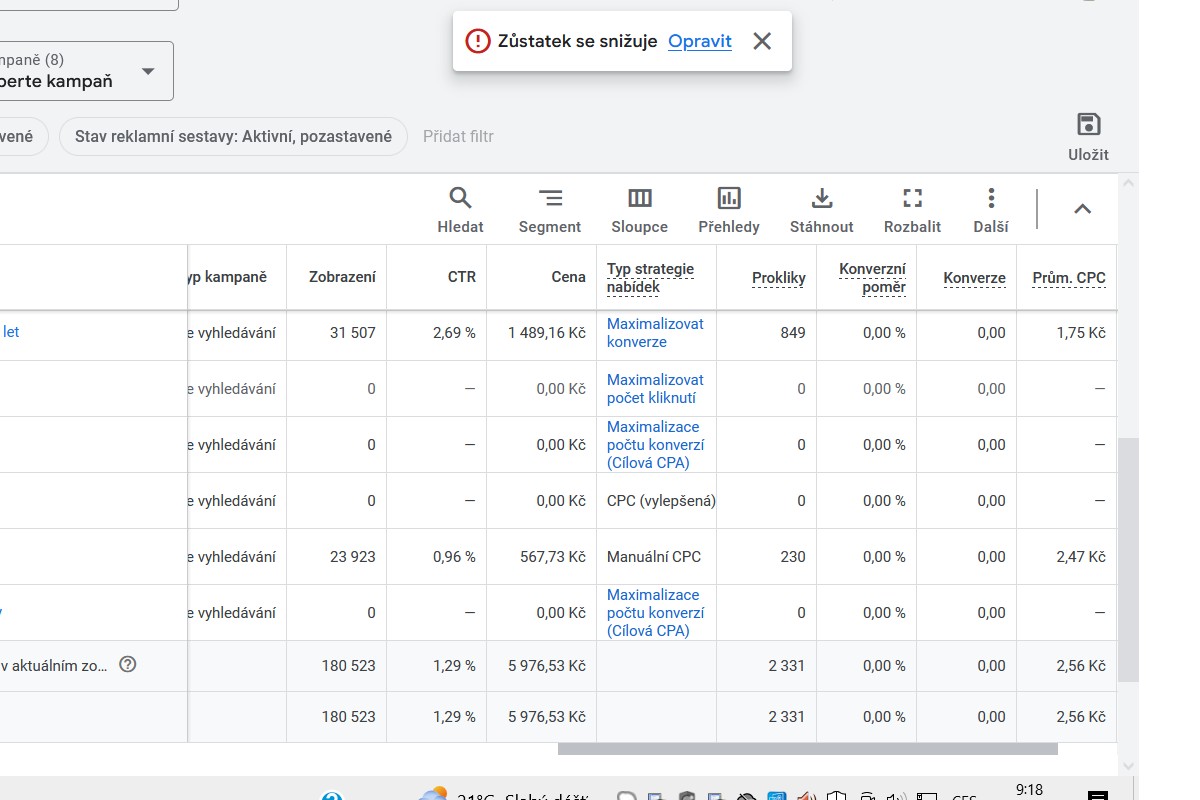This screenshot has width=1200, height=800.
Task: Open the campaign selector dropdown
Action: [148, 71]
